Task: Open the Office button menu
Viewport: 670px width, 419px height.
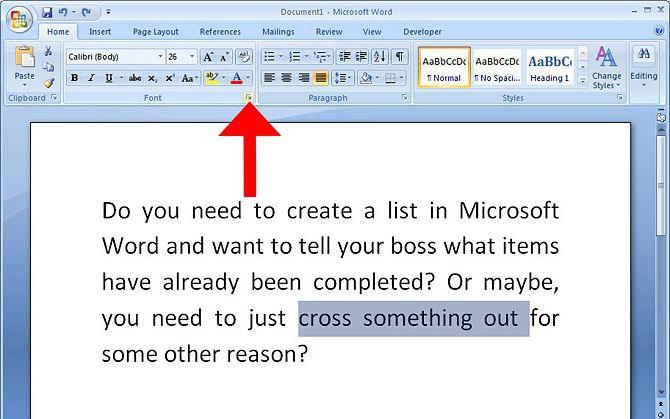Action: click(x=19, y=20)
